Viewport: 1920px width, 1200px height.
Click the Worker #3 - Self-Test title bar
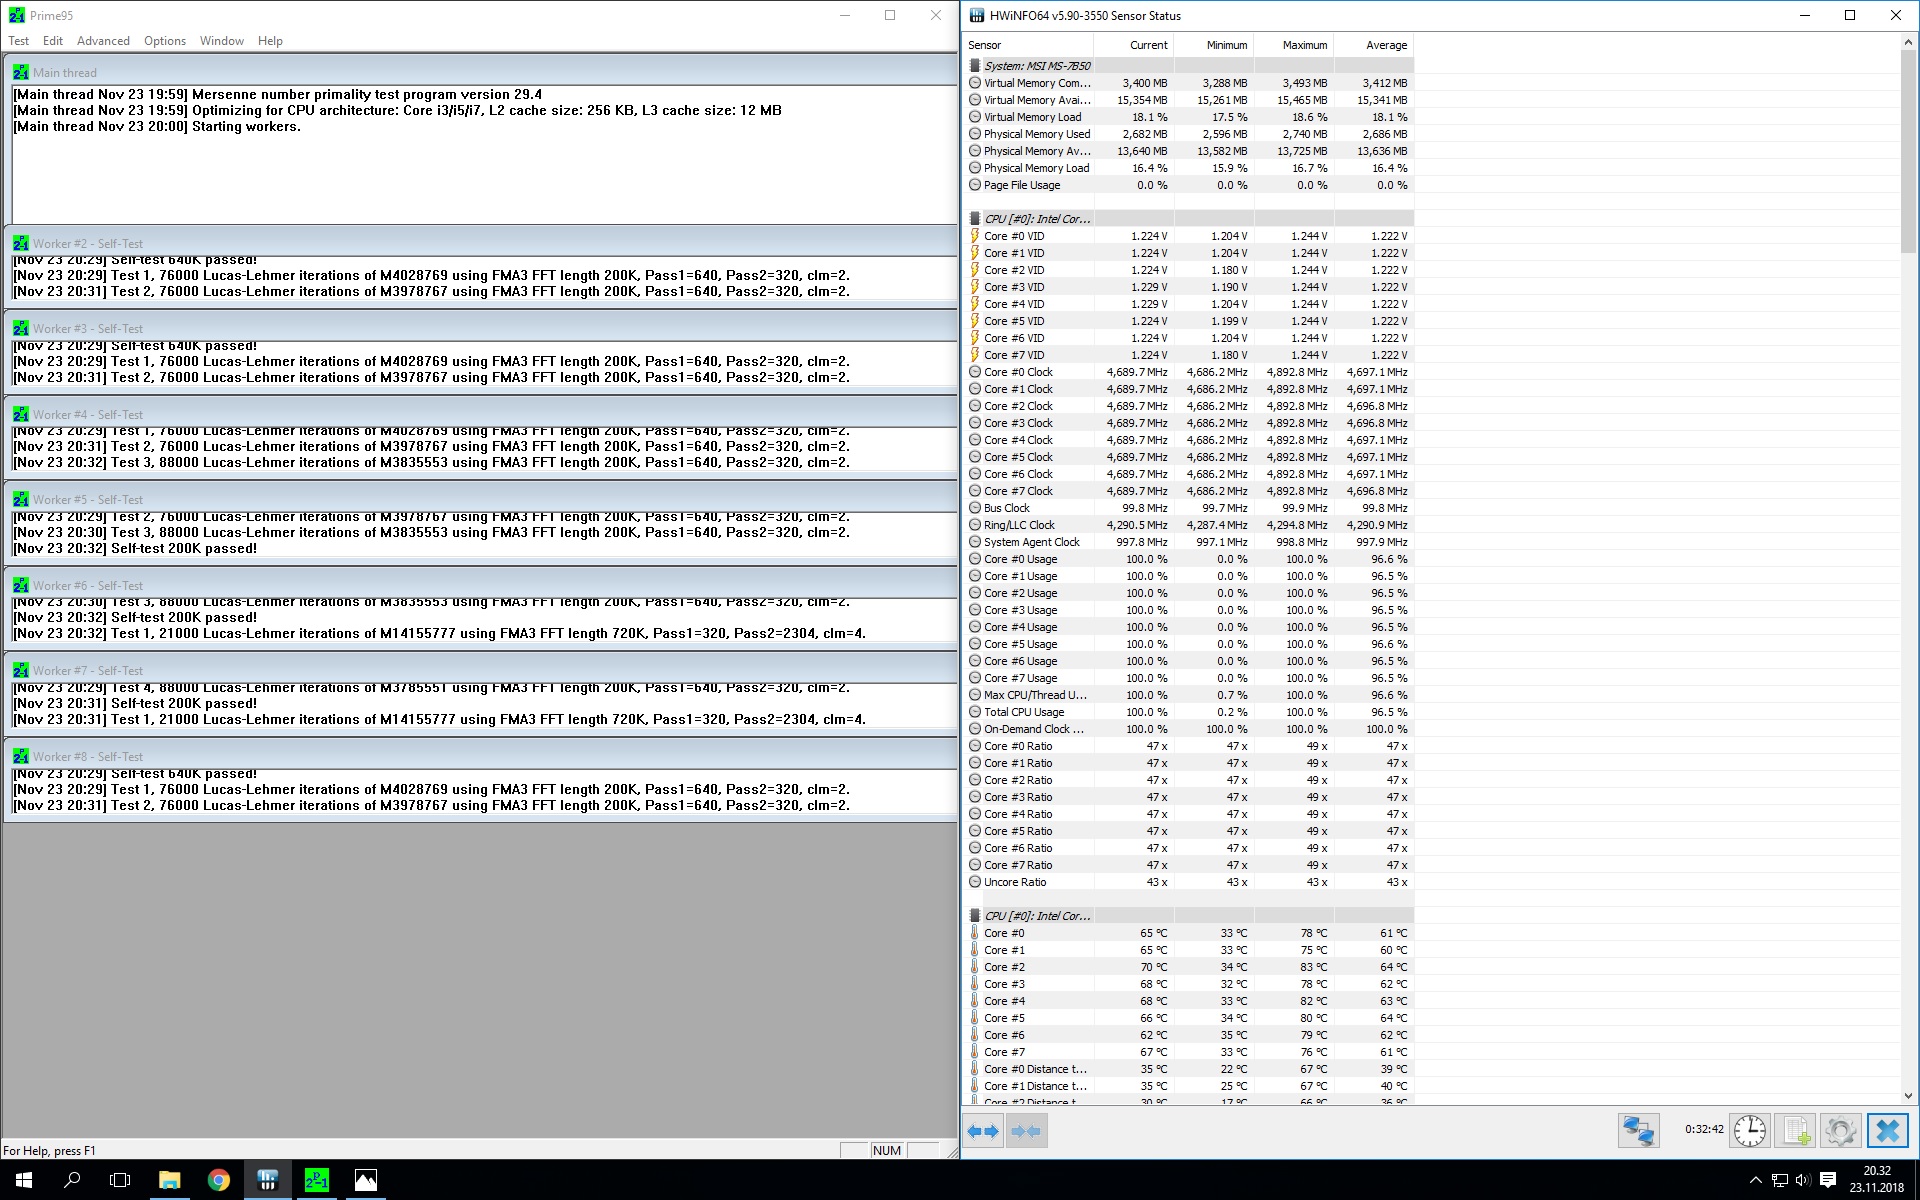(480, 328)
